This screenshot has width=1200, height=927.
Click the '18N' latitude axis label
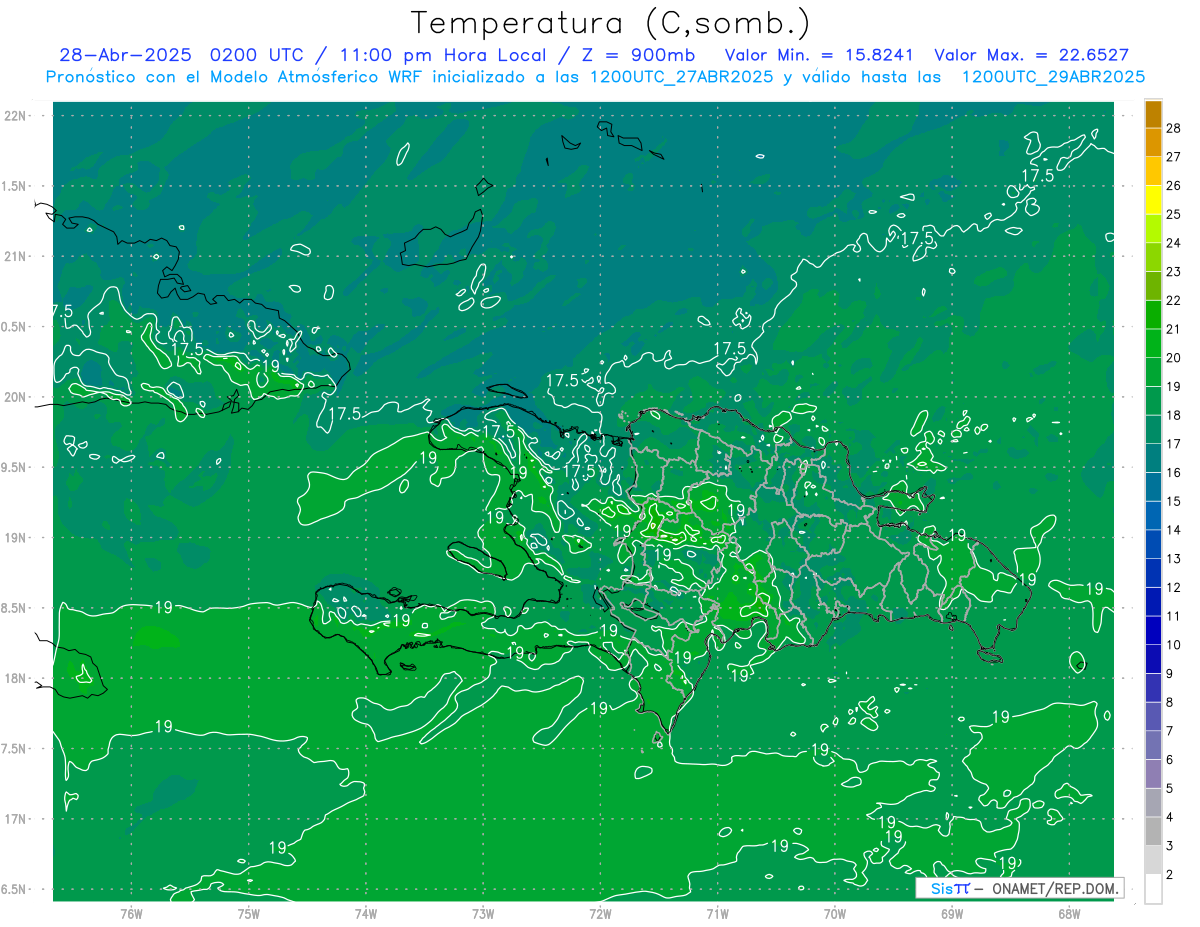click(15, 678)
